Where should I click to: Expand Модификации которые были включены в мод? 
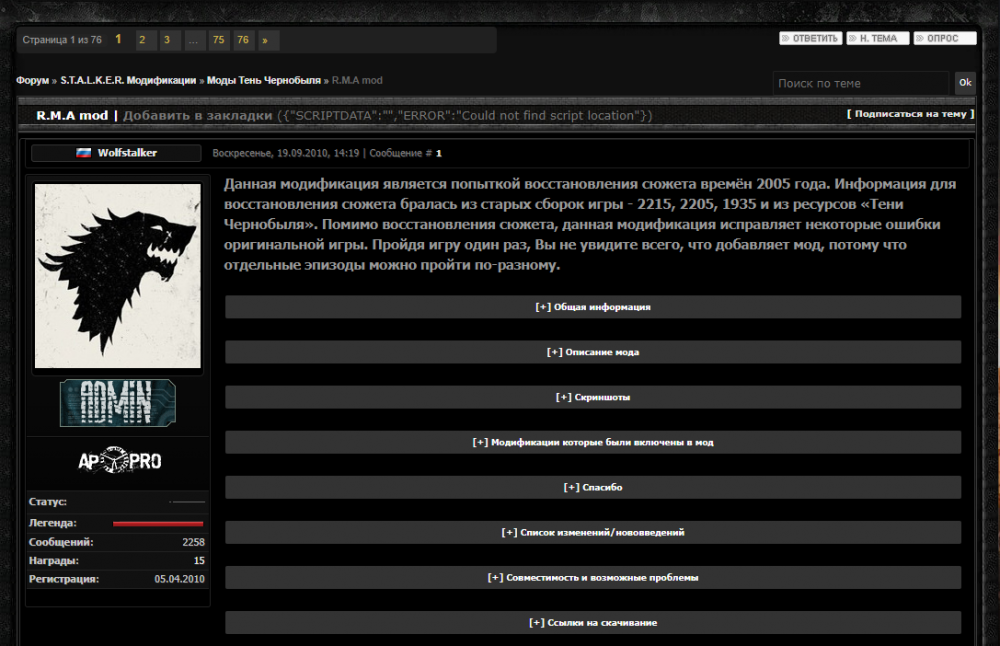[x=592, y=442]
